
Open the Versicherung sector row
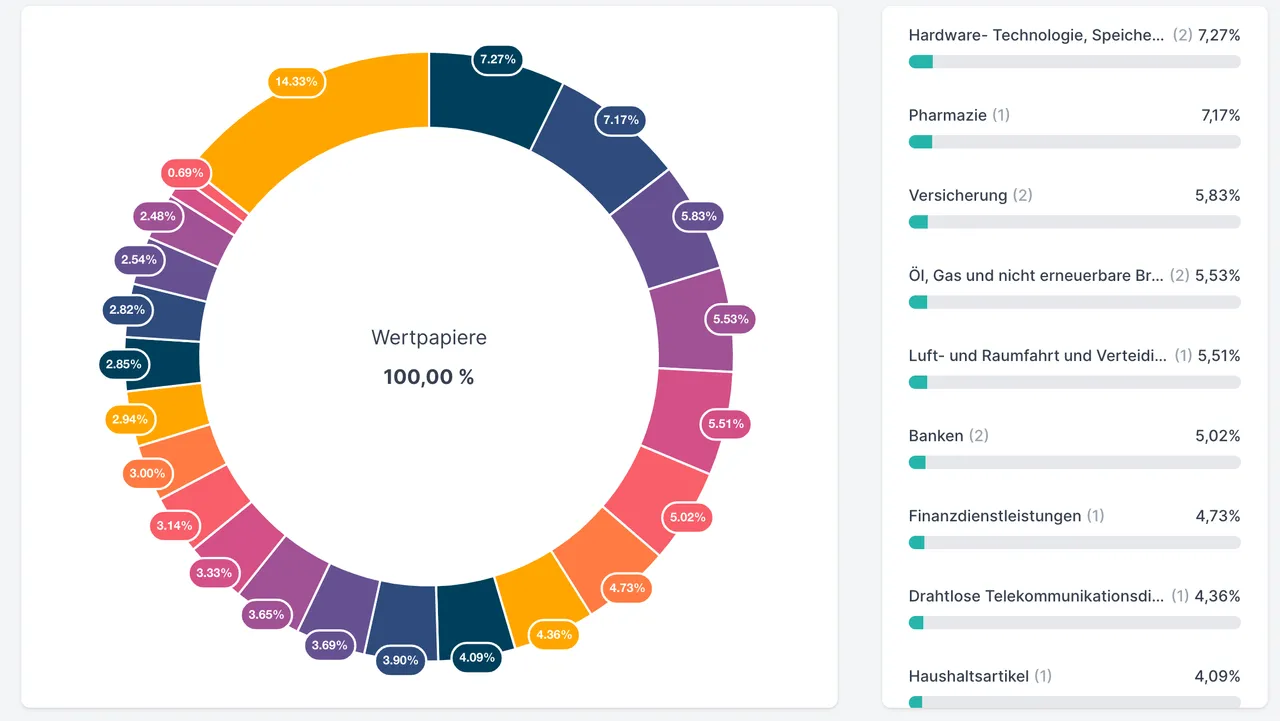point(1074,206)
